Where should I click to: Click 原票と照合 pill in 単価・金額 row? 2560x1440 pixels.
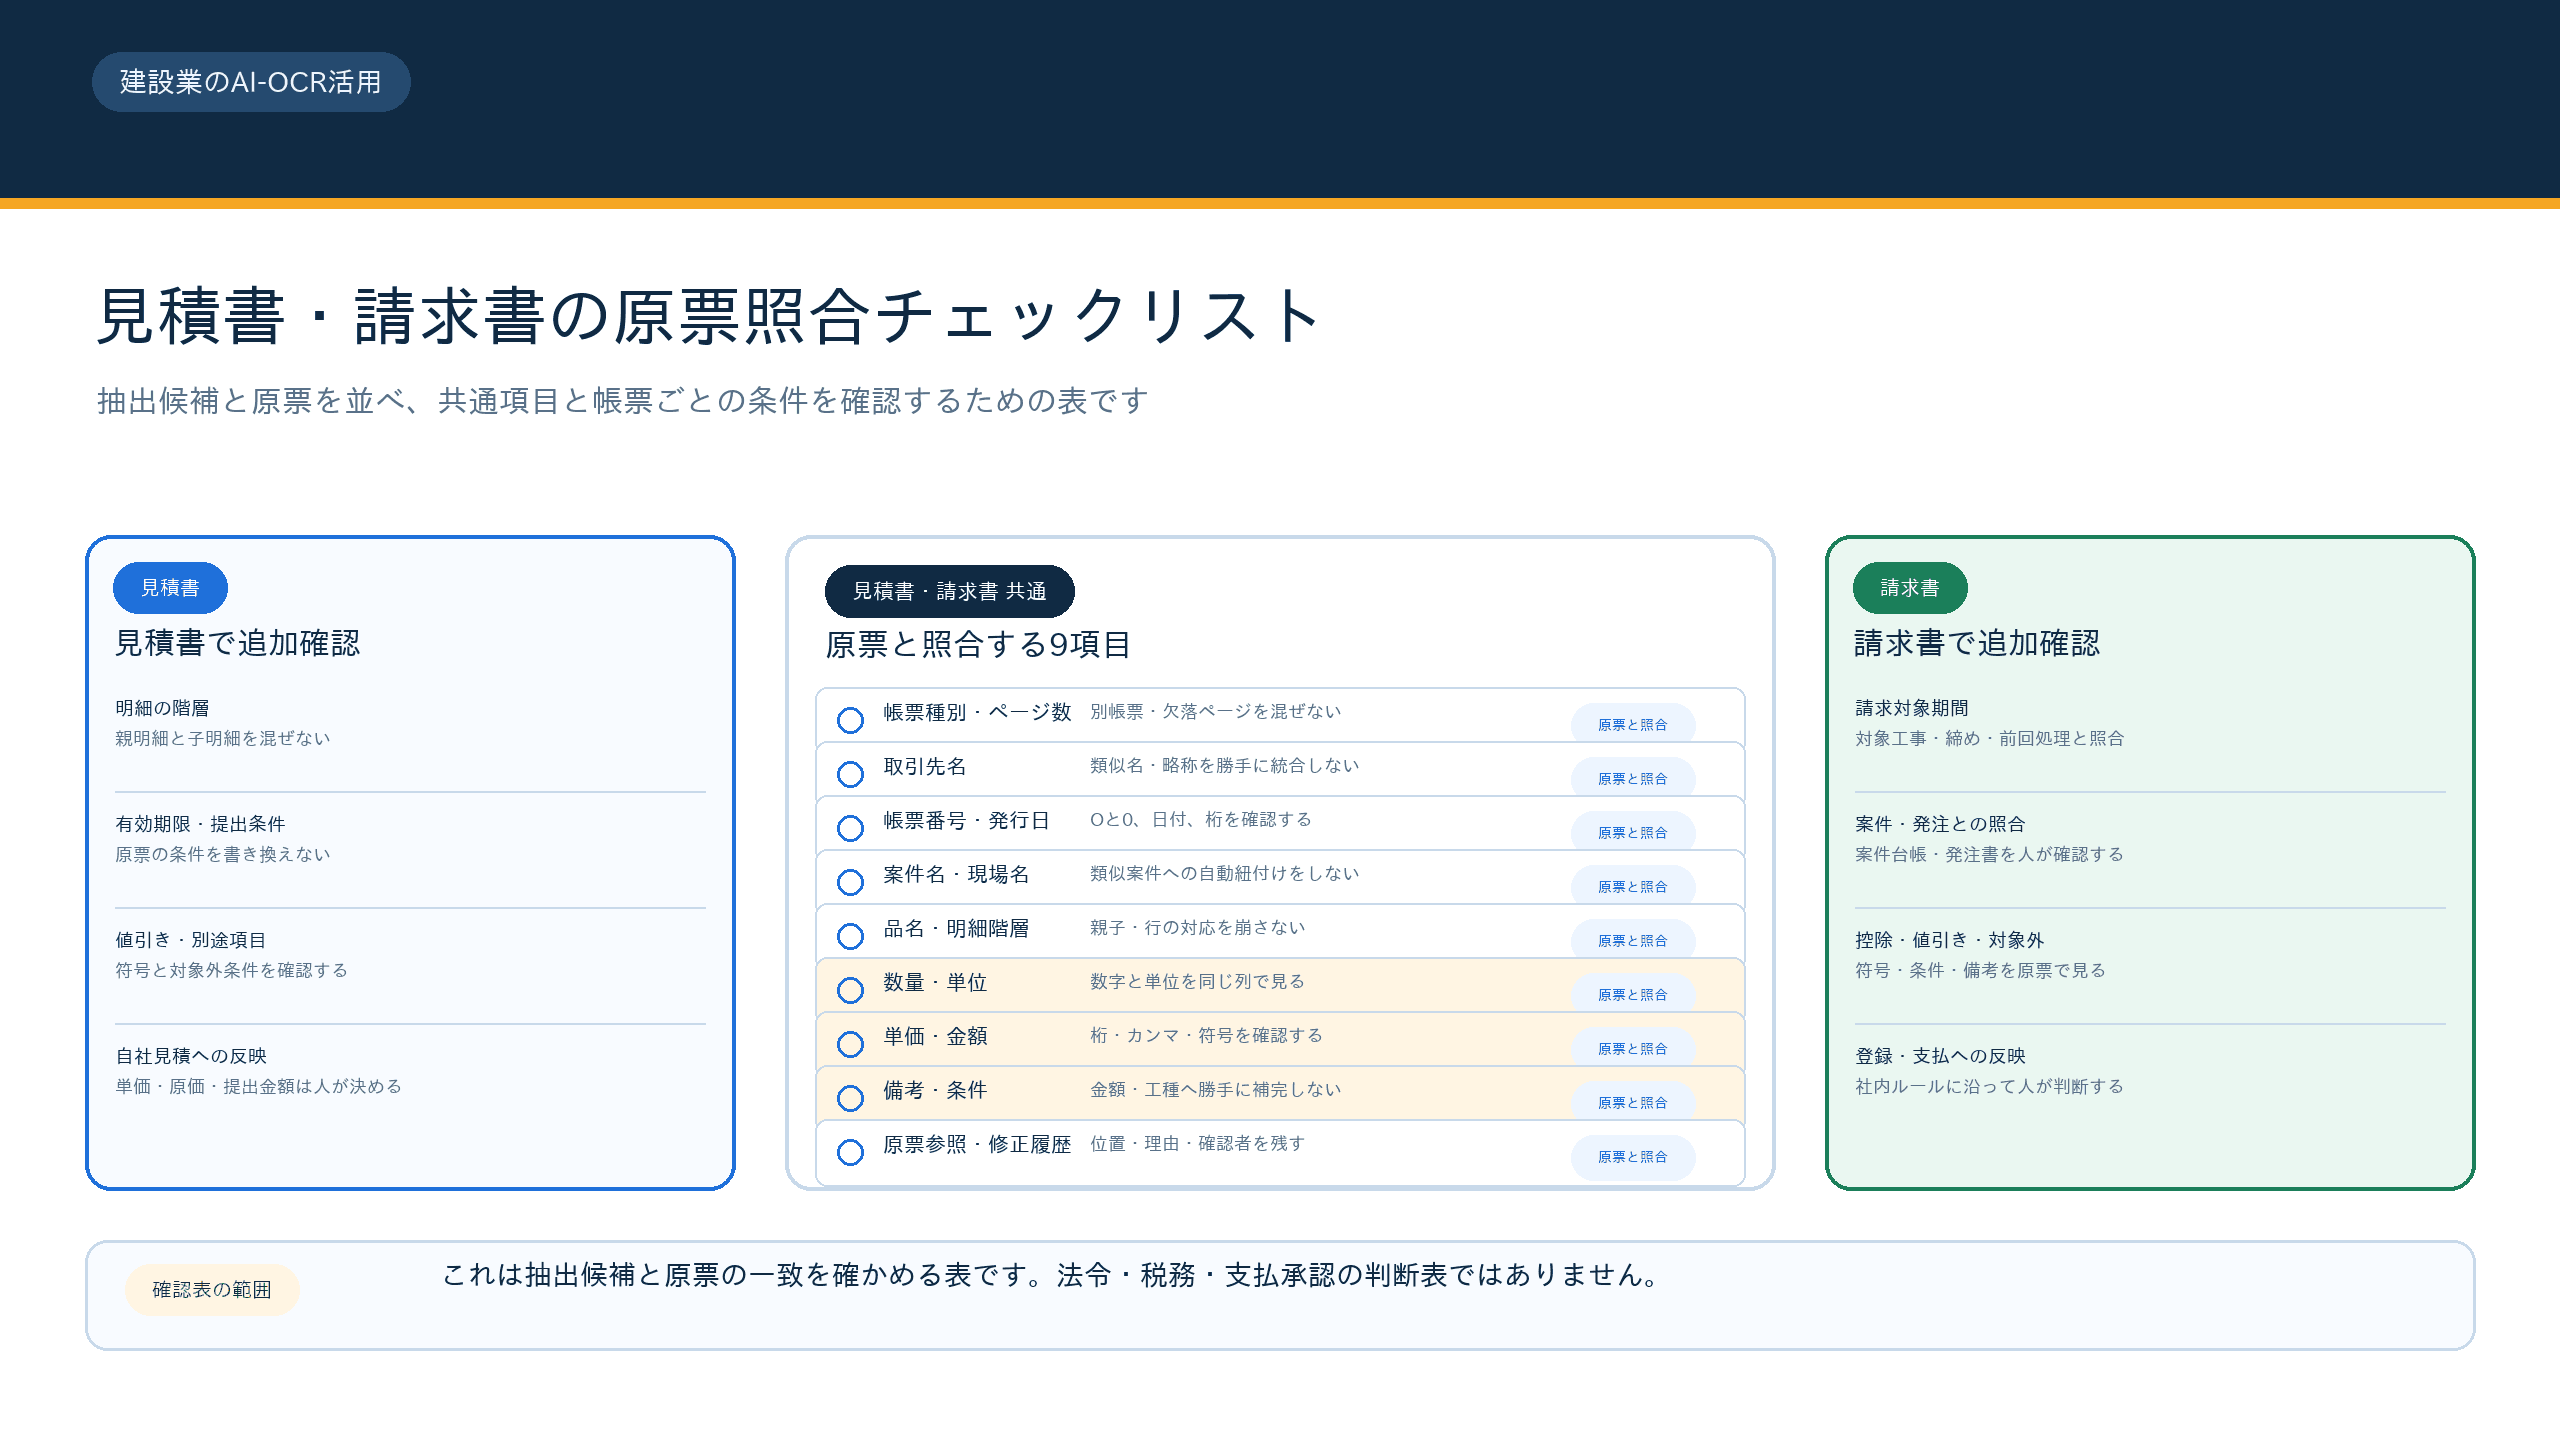pos(1632,1048)
